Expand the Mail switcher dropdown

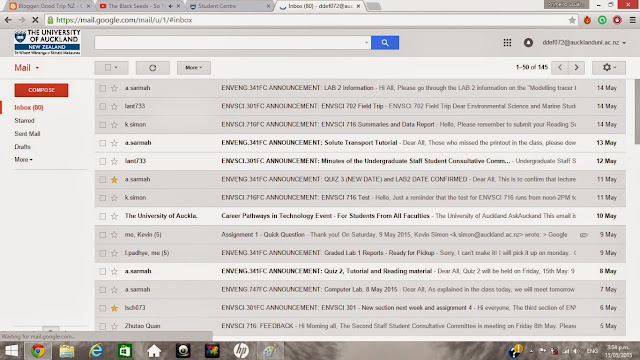27,68
